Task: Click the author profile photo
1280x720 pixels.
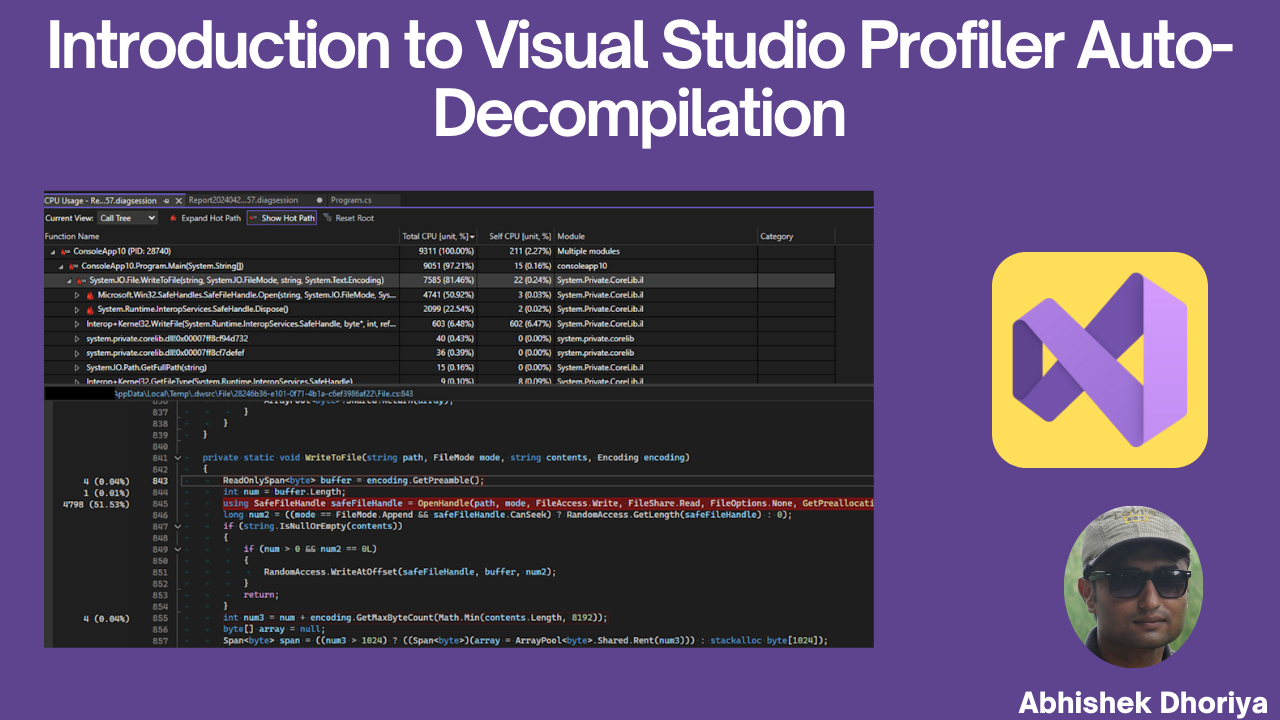Action: 1133,585
